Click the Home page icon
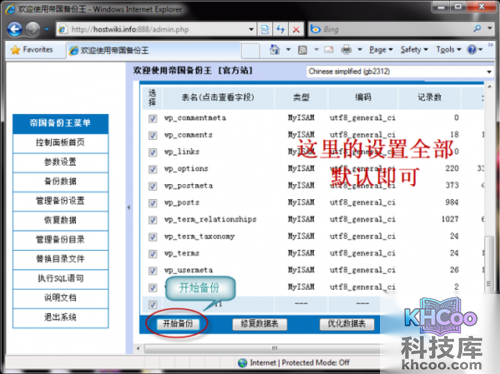This screenshot has width=500, height=374. (x=275, y=50)
